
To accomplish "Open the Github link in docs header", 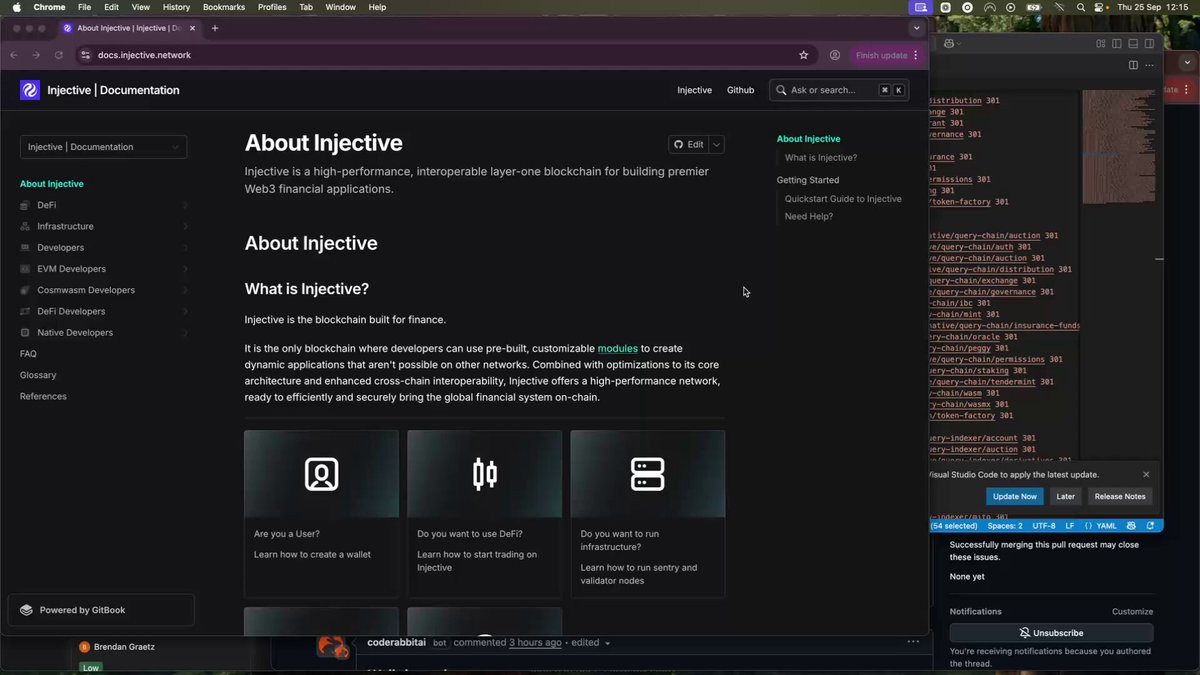I will (740, 90).
